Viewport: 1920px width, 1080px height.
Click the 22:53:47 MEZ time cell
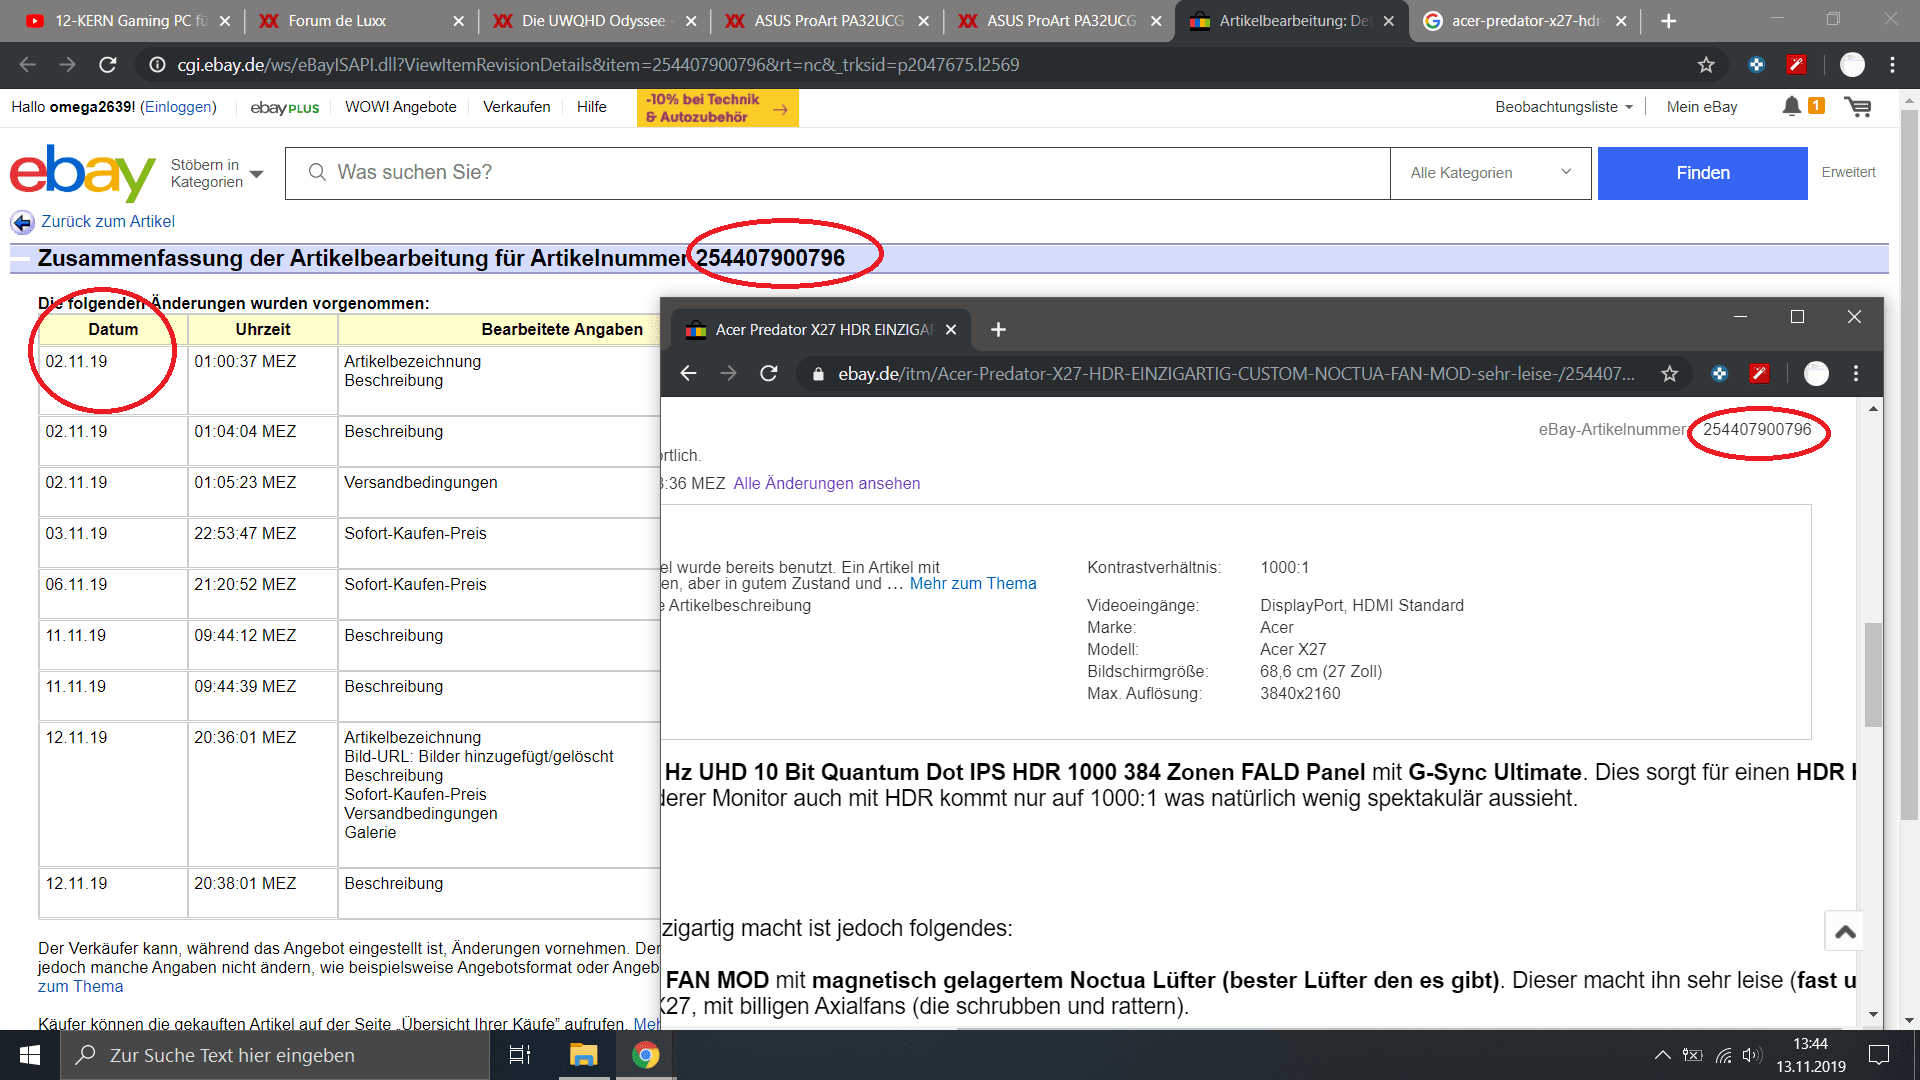pyautogui.click(x=262, y=543)
